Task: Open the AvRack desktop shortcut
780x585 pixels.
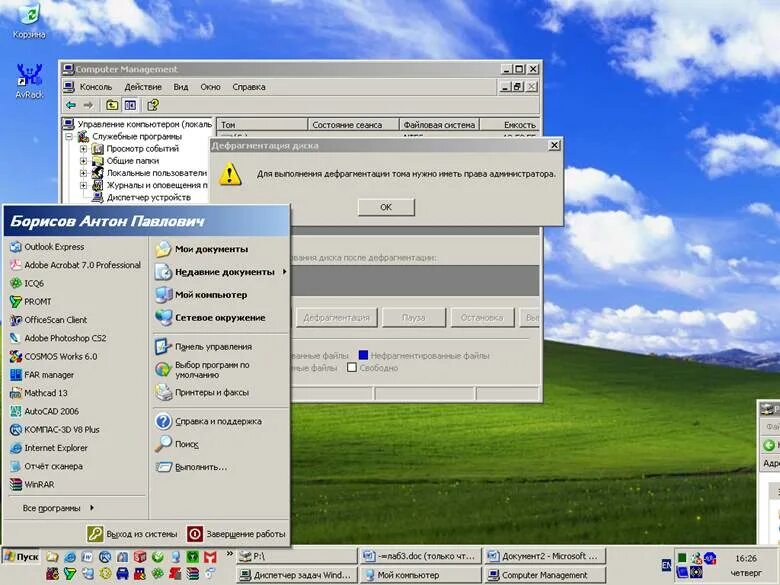Action: (x=29, y=81)
